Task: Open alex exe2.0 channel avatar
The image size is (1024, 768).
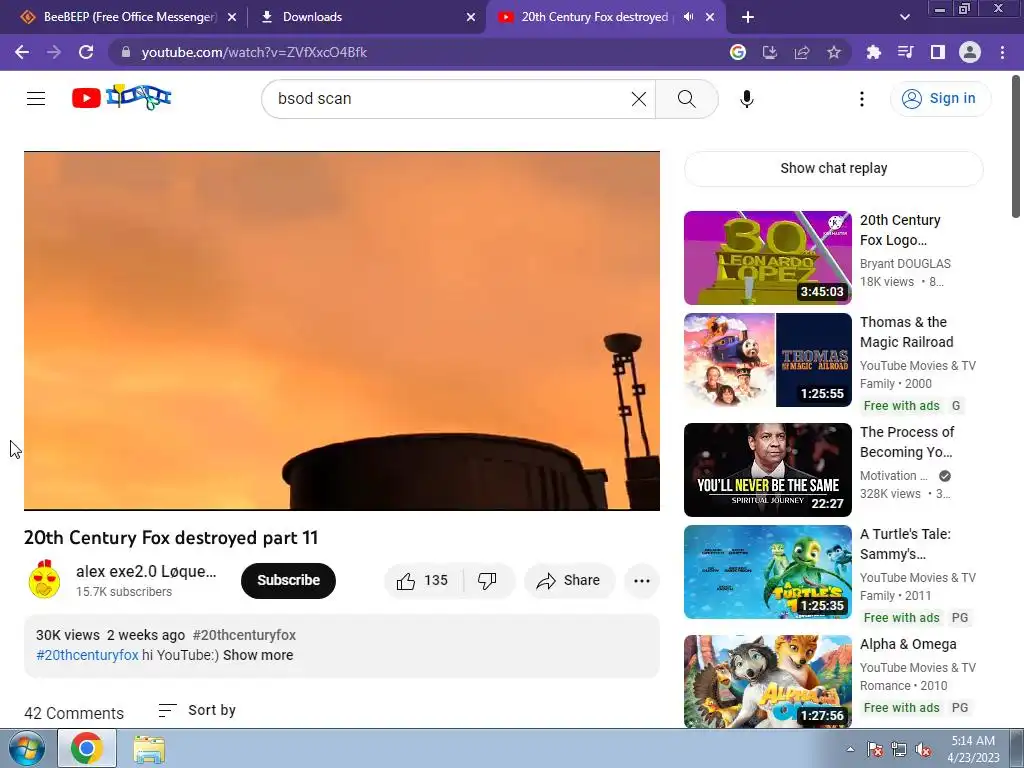Action: (x=44, y=580)
